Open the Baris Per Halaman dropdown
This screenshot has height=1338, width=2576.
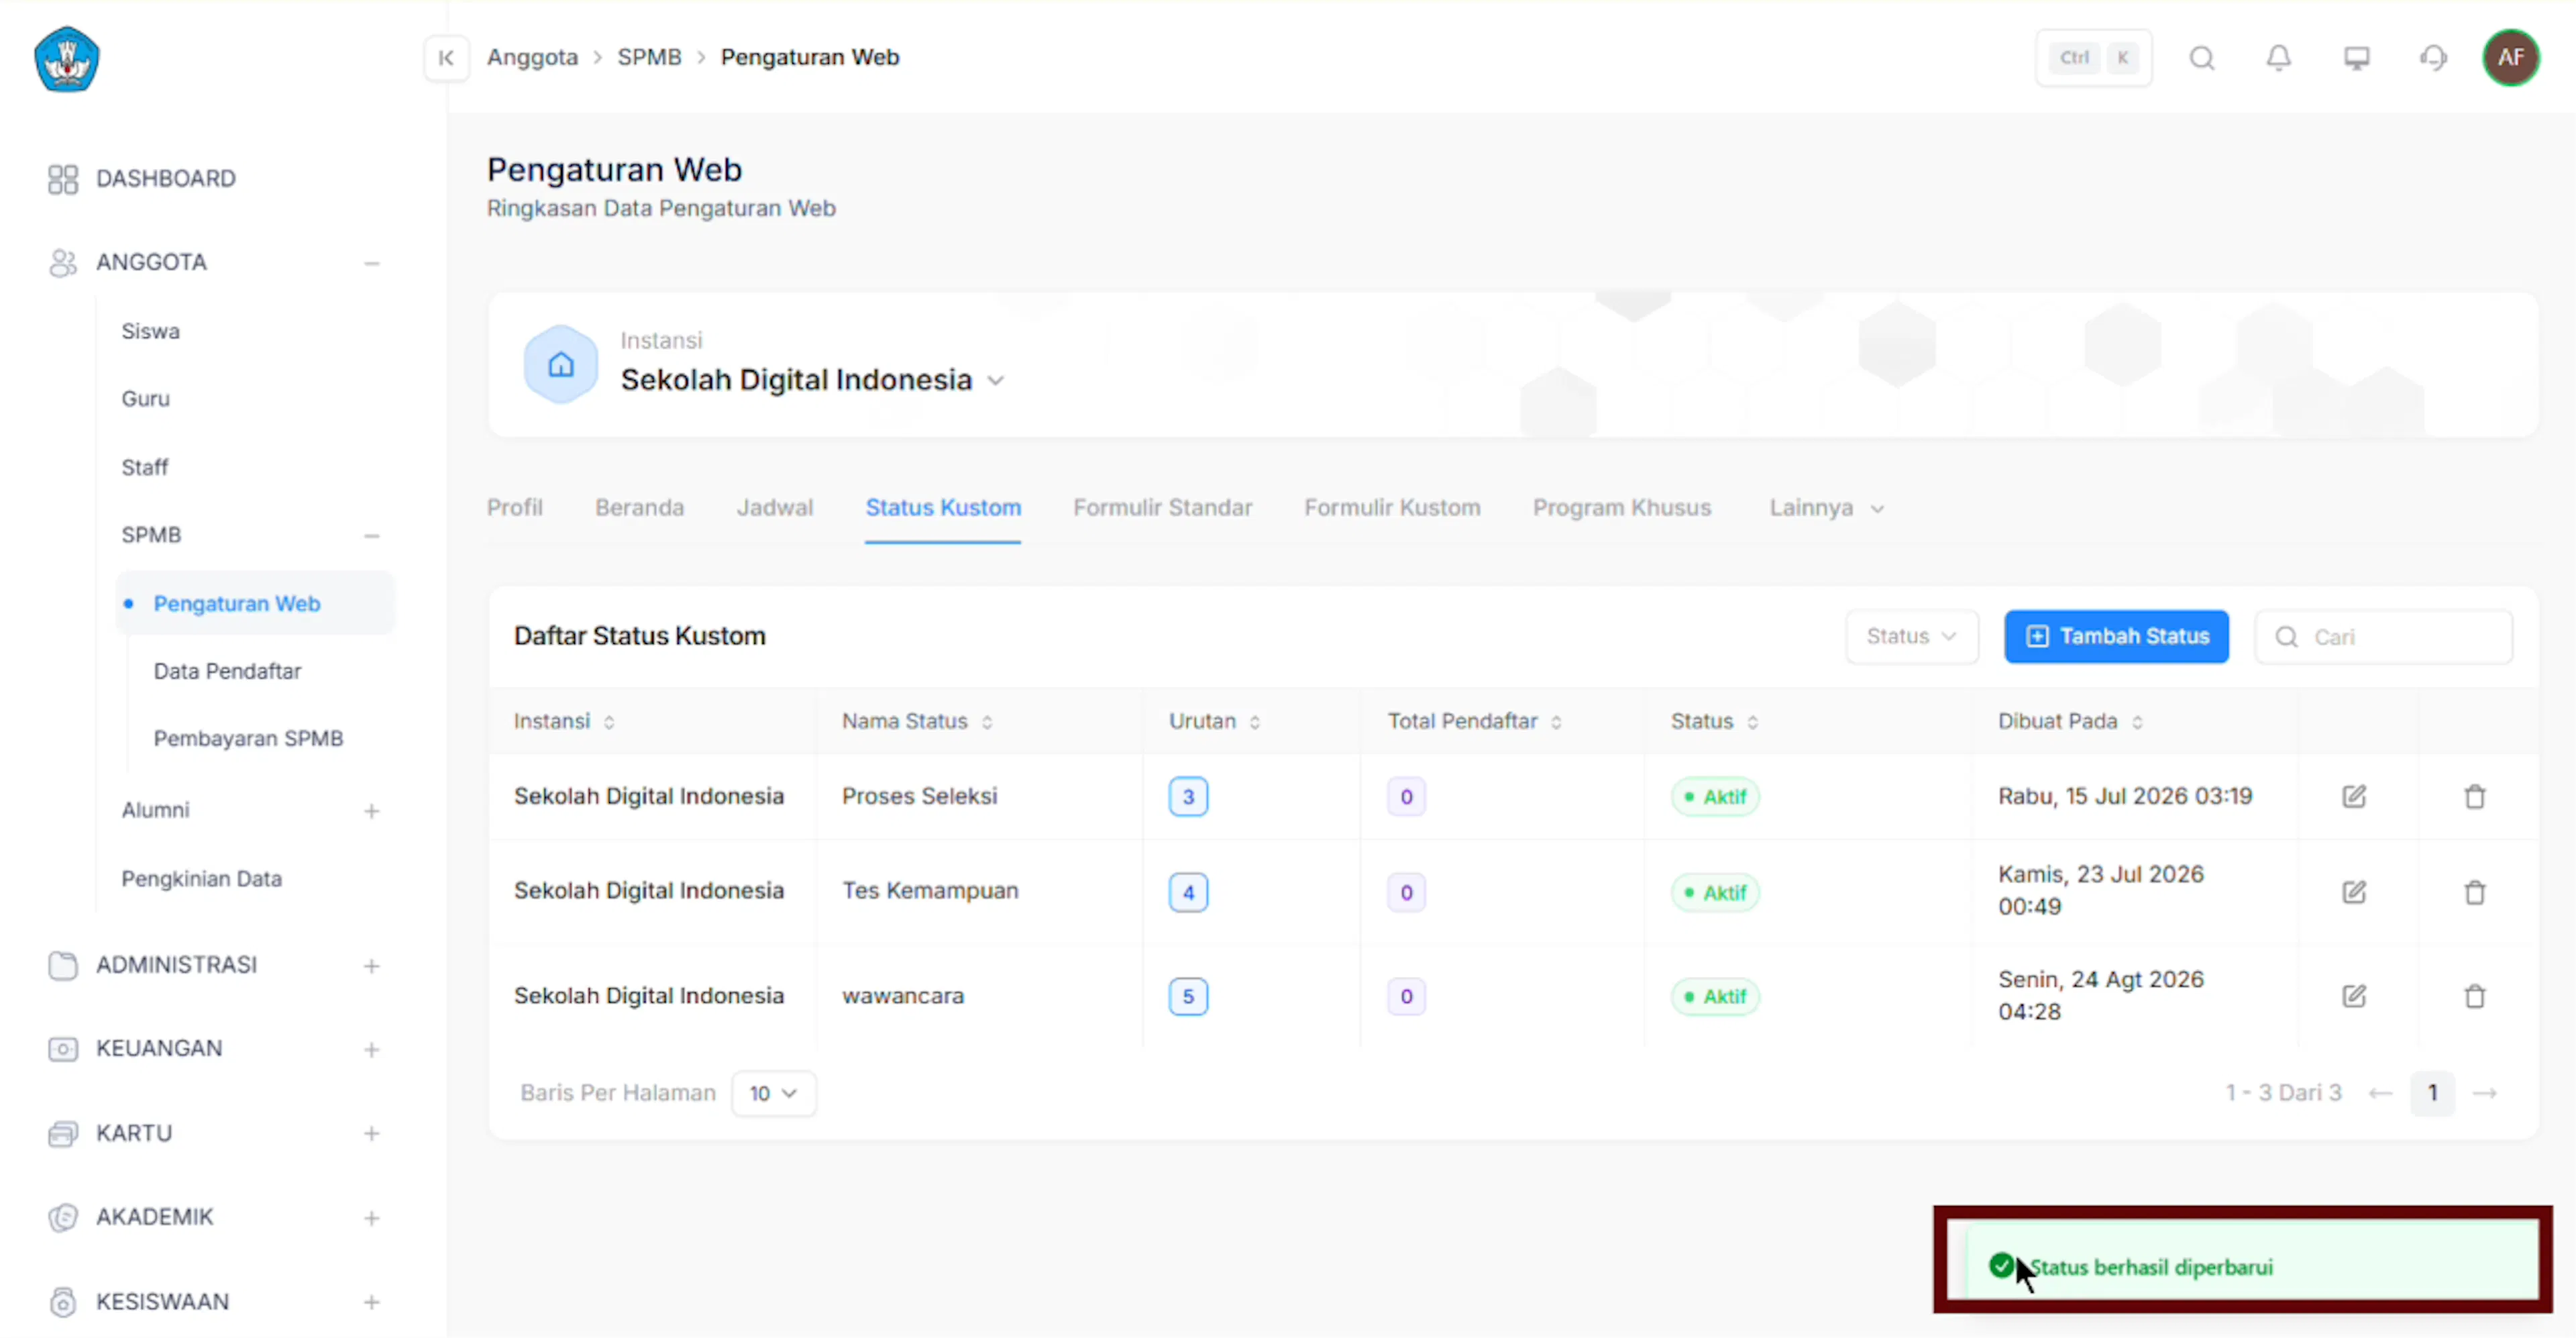[x=773, y=1093]
